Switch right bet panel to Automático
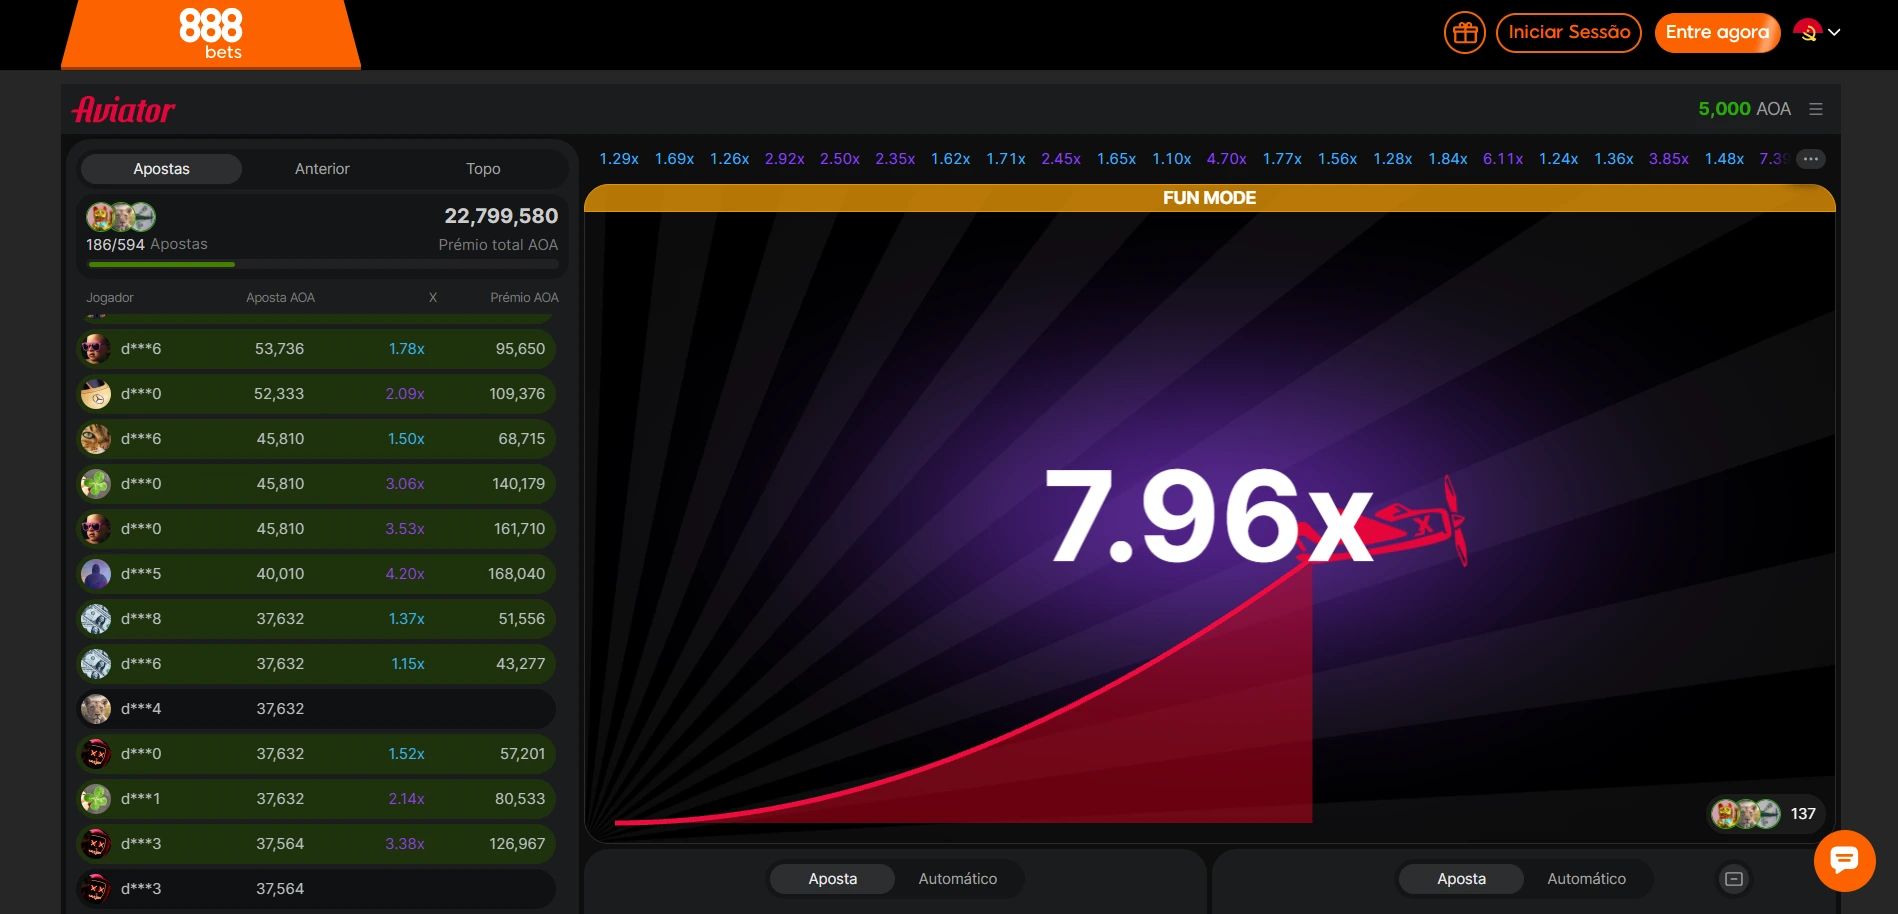This screenshot has height=914, width=1898. coord(1586,879)
